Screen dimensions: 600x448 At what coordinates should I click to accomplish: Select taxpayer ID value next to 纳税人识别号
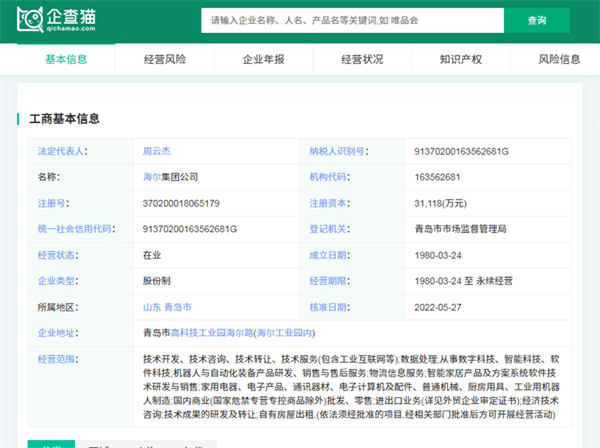[x=461, y=152]
